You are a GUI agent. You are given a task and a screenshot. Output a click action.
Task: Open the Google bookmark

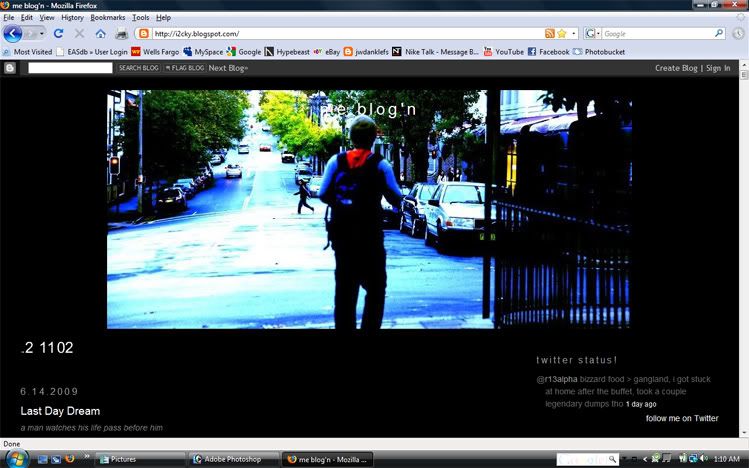244,52
